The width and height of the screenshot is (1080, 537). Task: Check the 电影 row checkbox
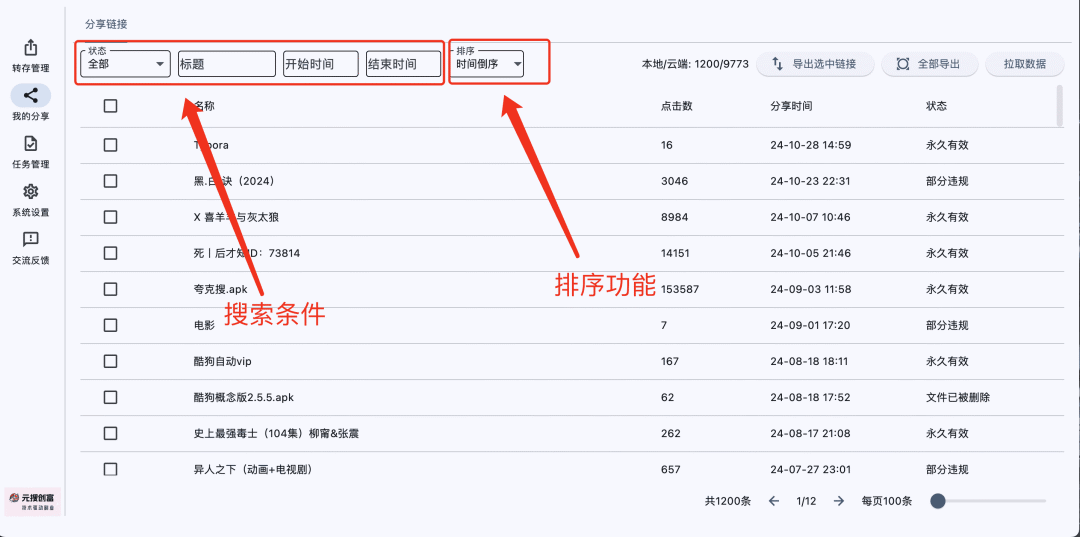110,325
